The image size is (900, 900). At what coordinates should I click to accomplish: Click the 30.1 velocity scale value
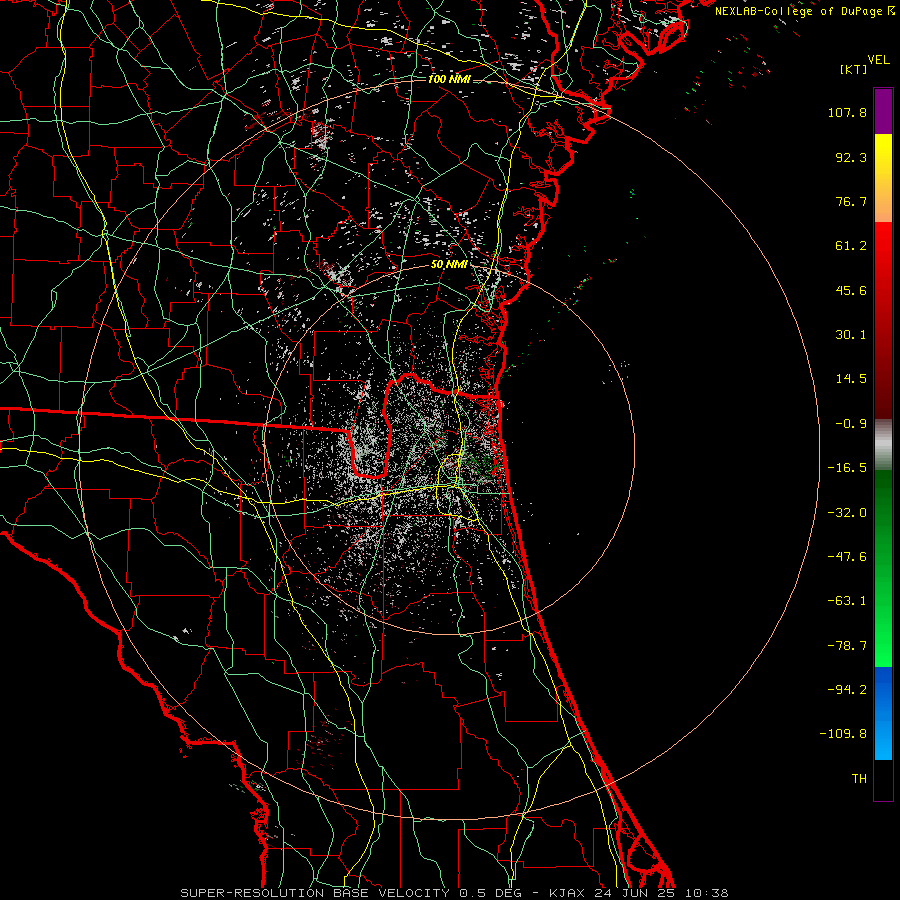click(851, 335)
